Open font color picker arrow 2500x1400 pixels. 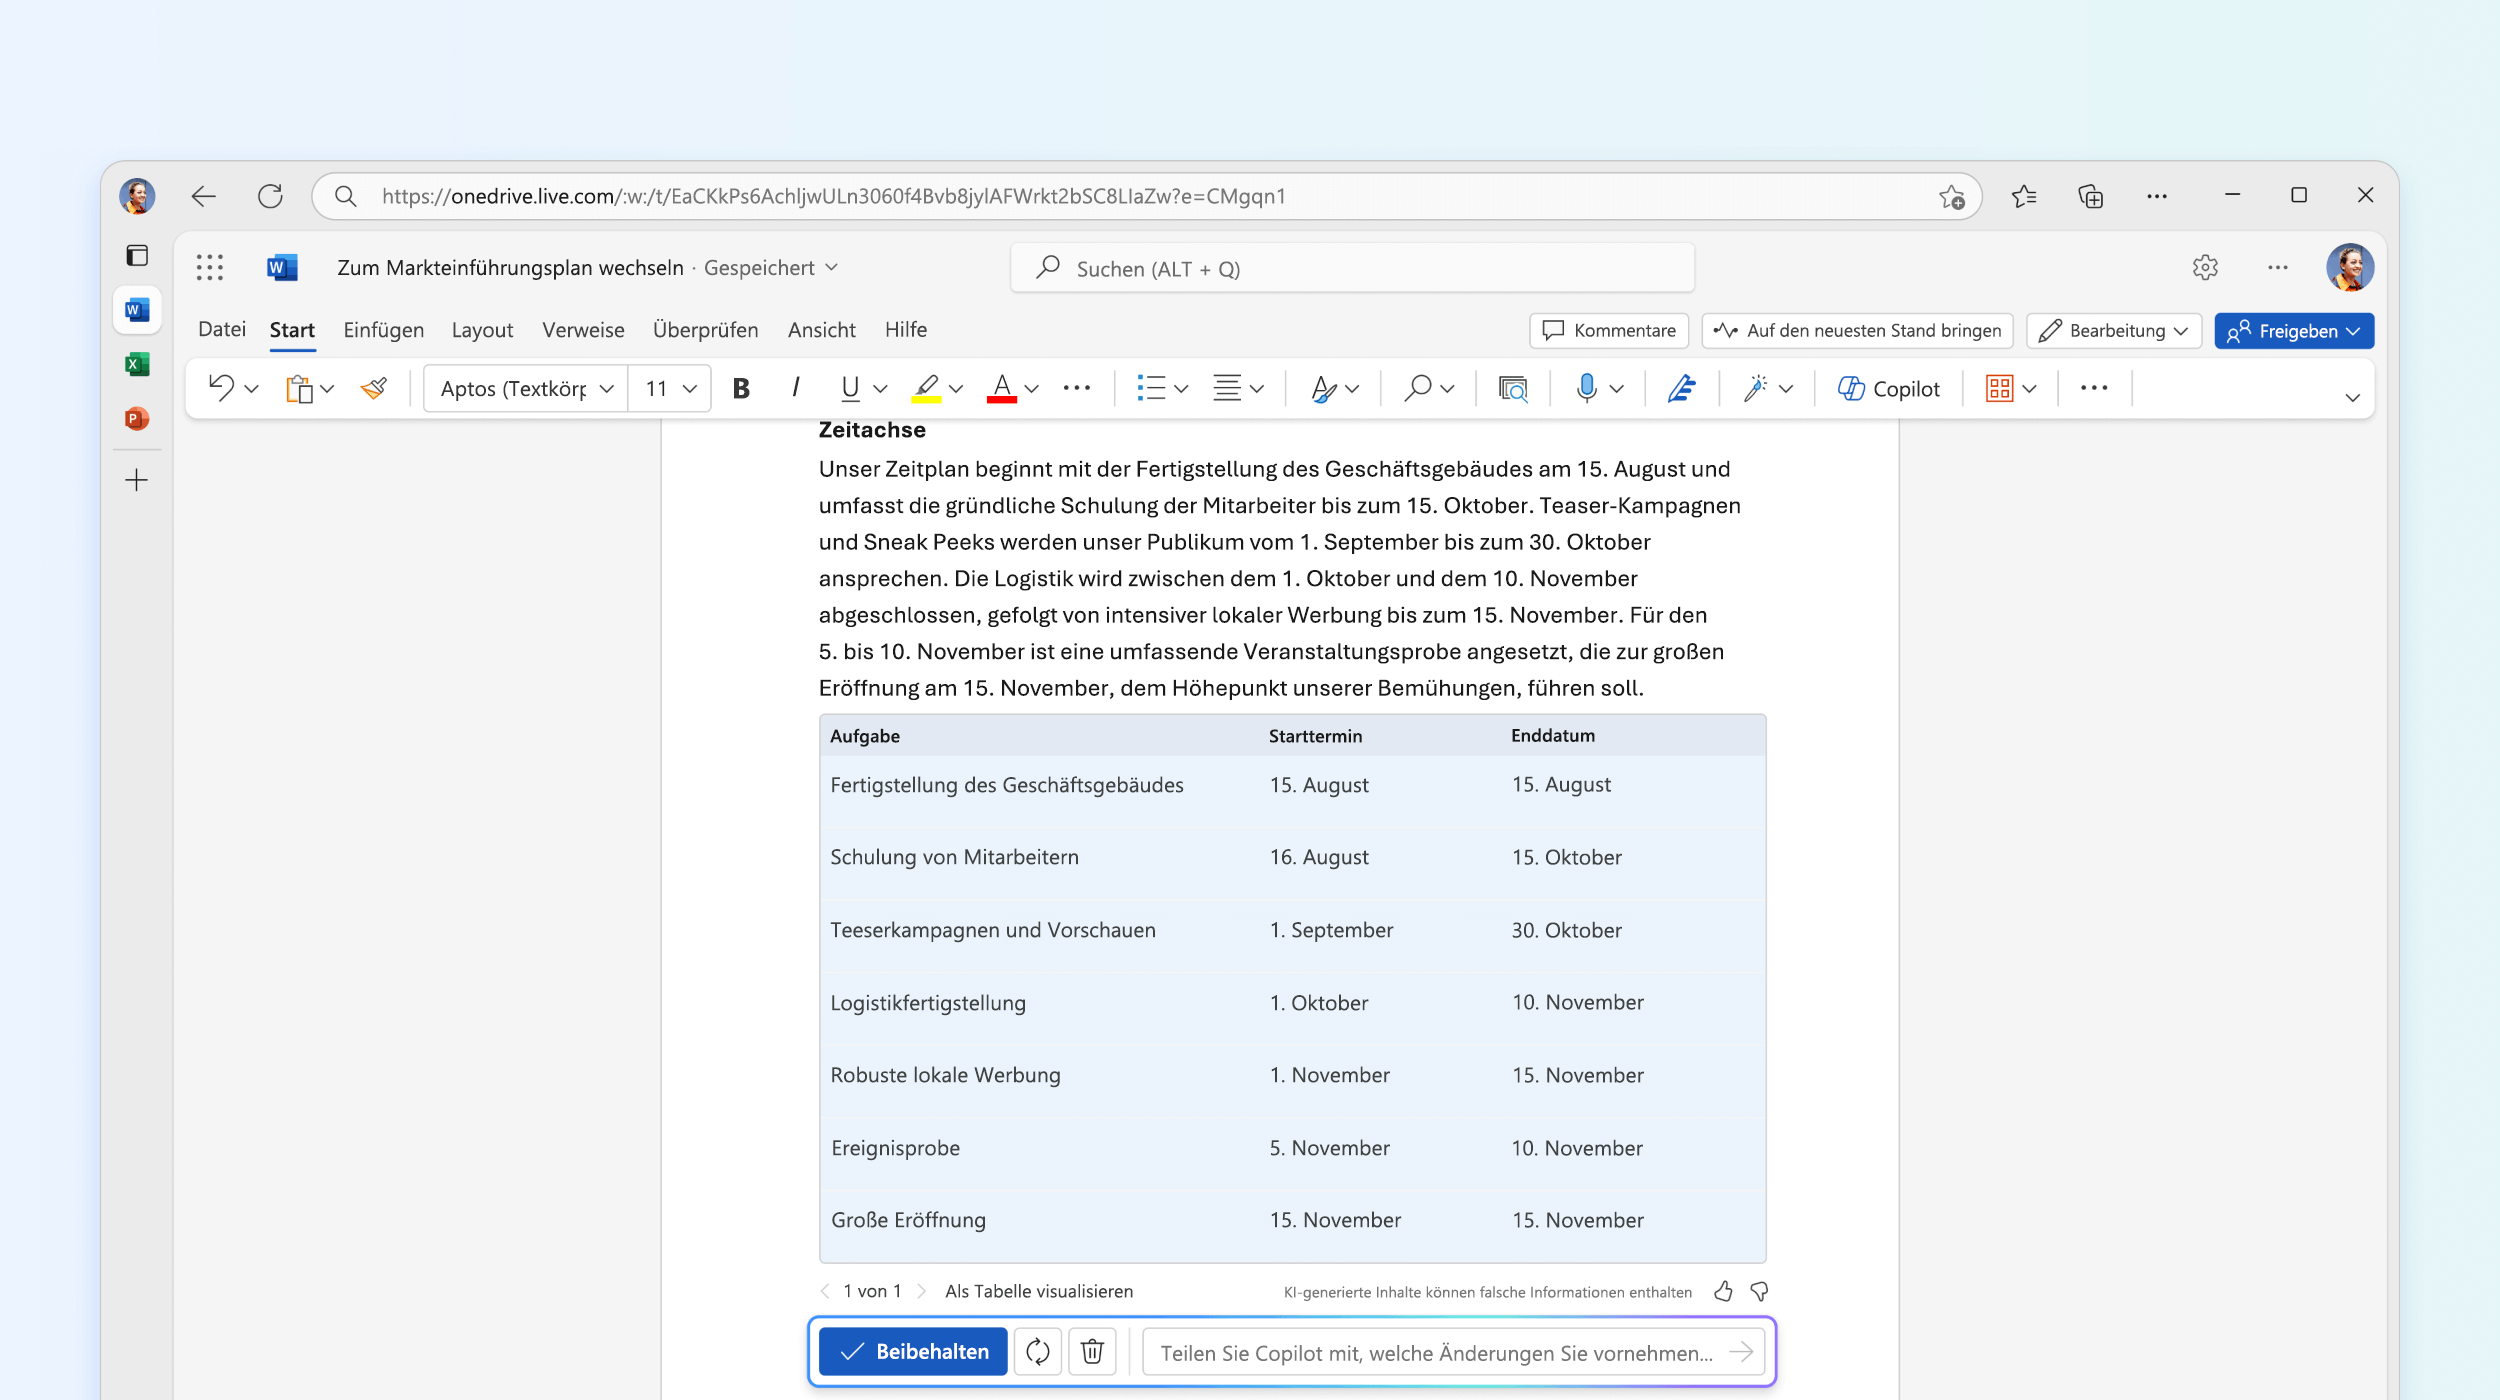point(1032,389)
